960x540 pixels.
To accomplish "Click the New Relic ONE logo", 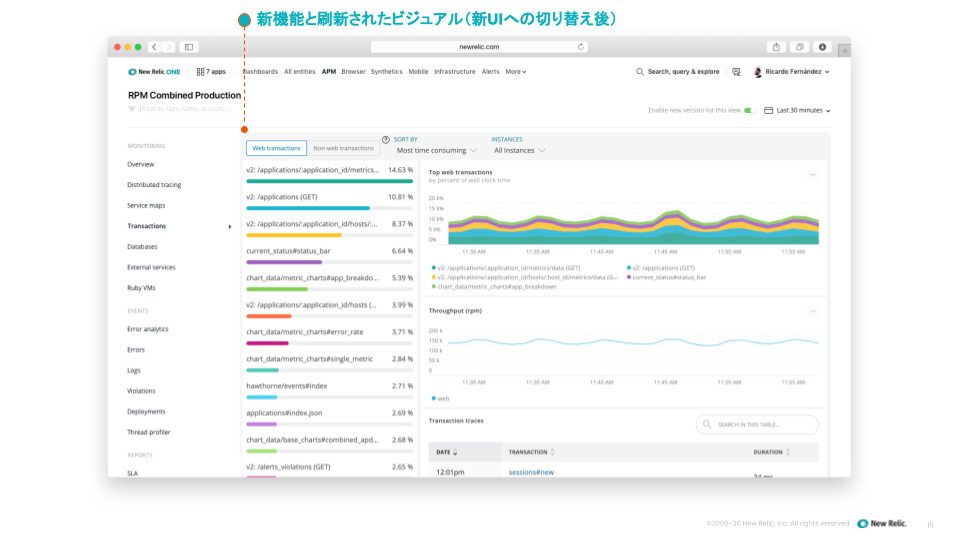I will [x=154, y=72].
